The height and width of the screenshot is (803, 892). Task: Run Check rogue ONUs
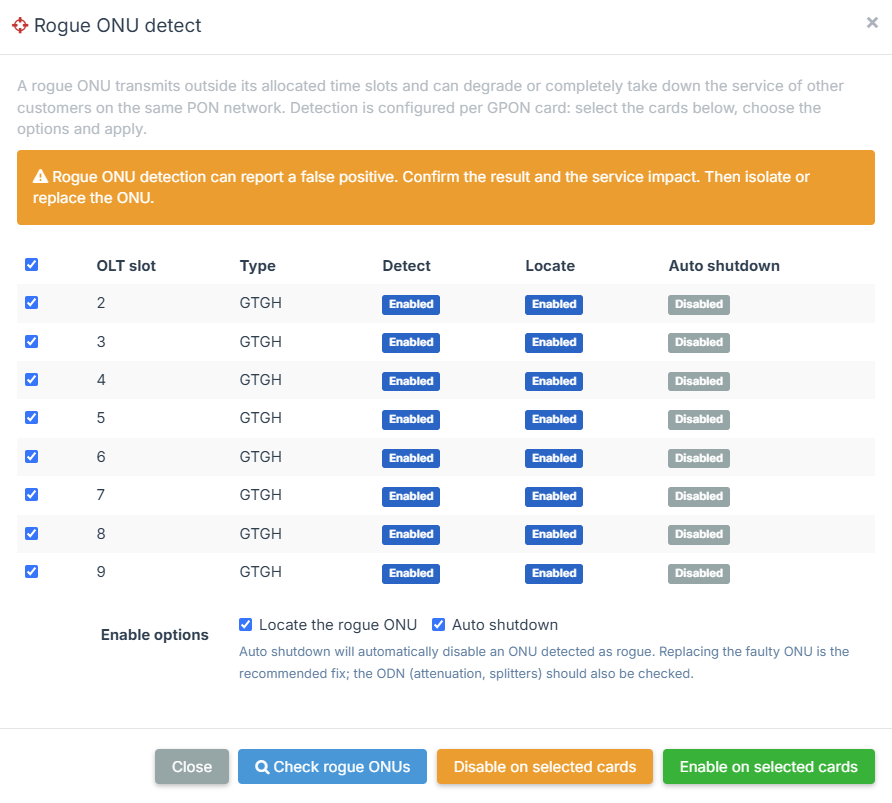[332, 767]
